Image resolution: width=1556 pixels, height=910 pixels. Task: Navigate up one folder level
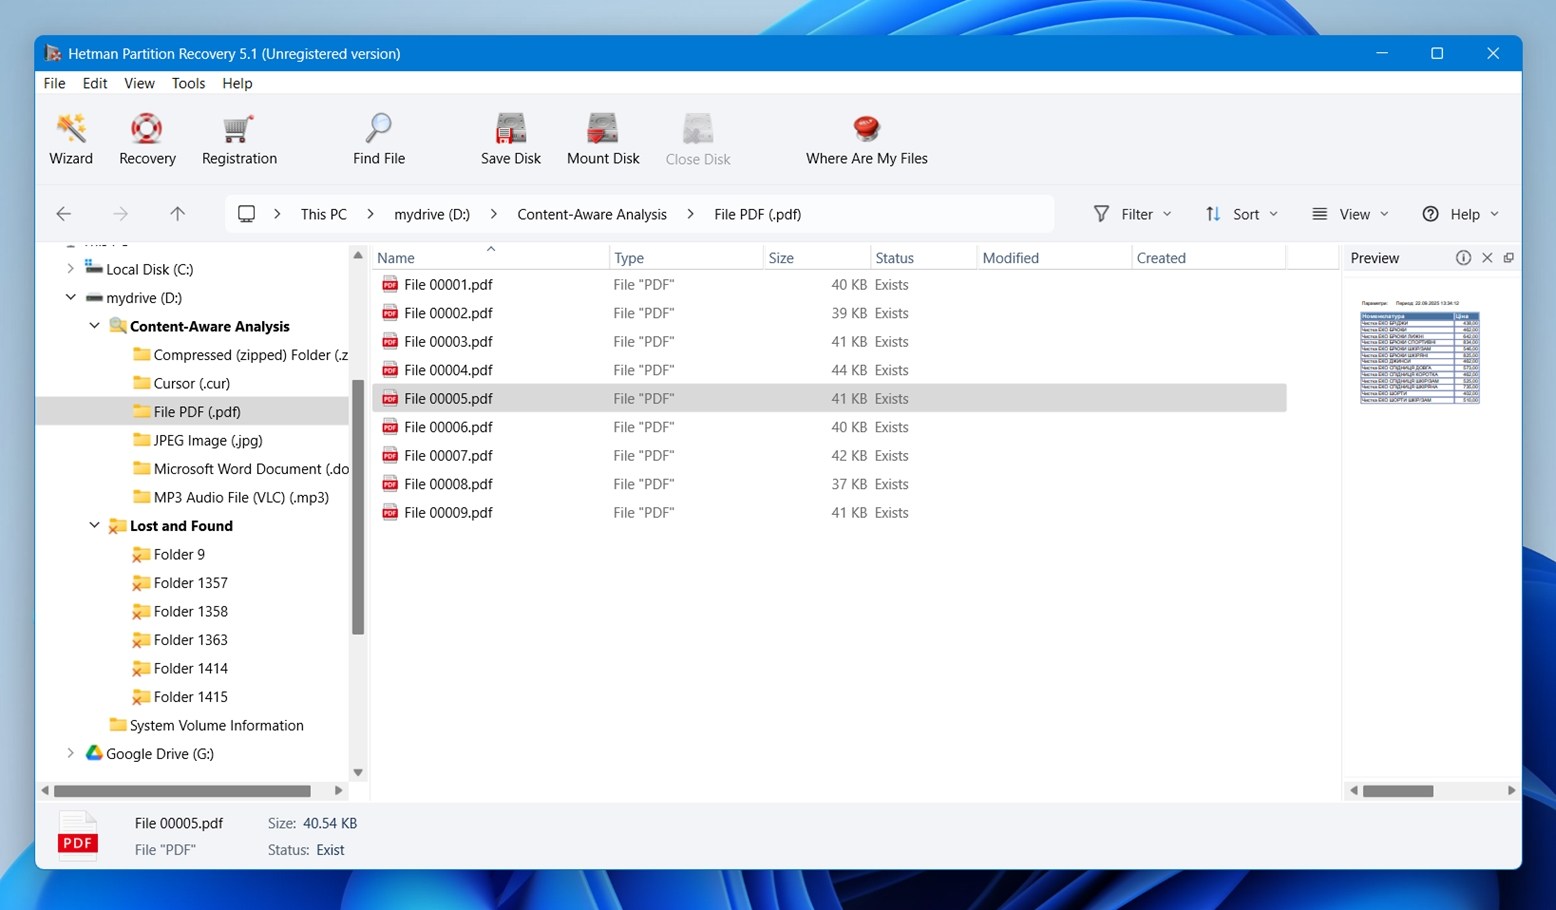click(177, 214)
